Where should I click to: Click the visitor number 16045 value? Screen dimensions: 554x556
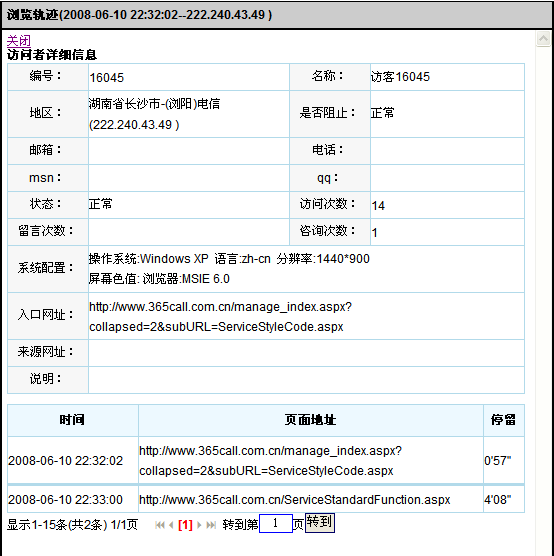tap(106, 77)
